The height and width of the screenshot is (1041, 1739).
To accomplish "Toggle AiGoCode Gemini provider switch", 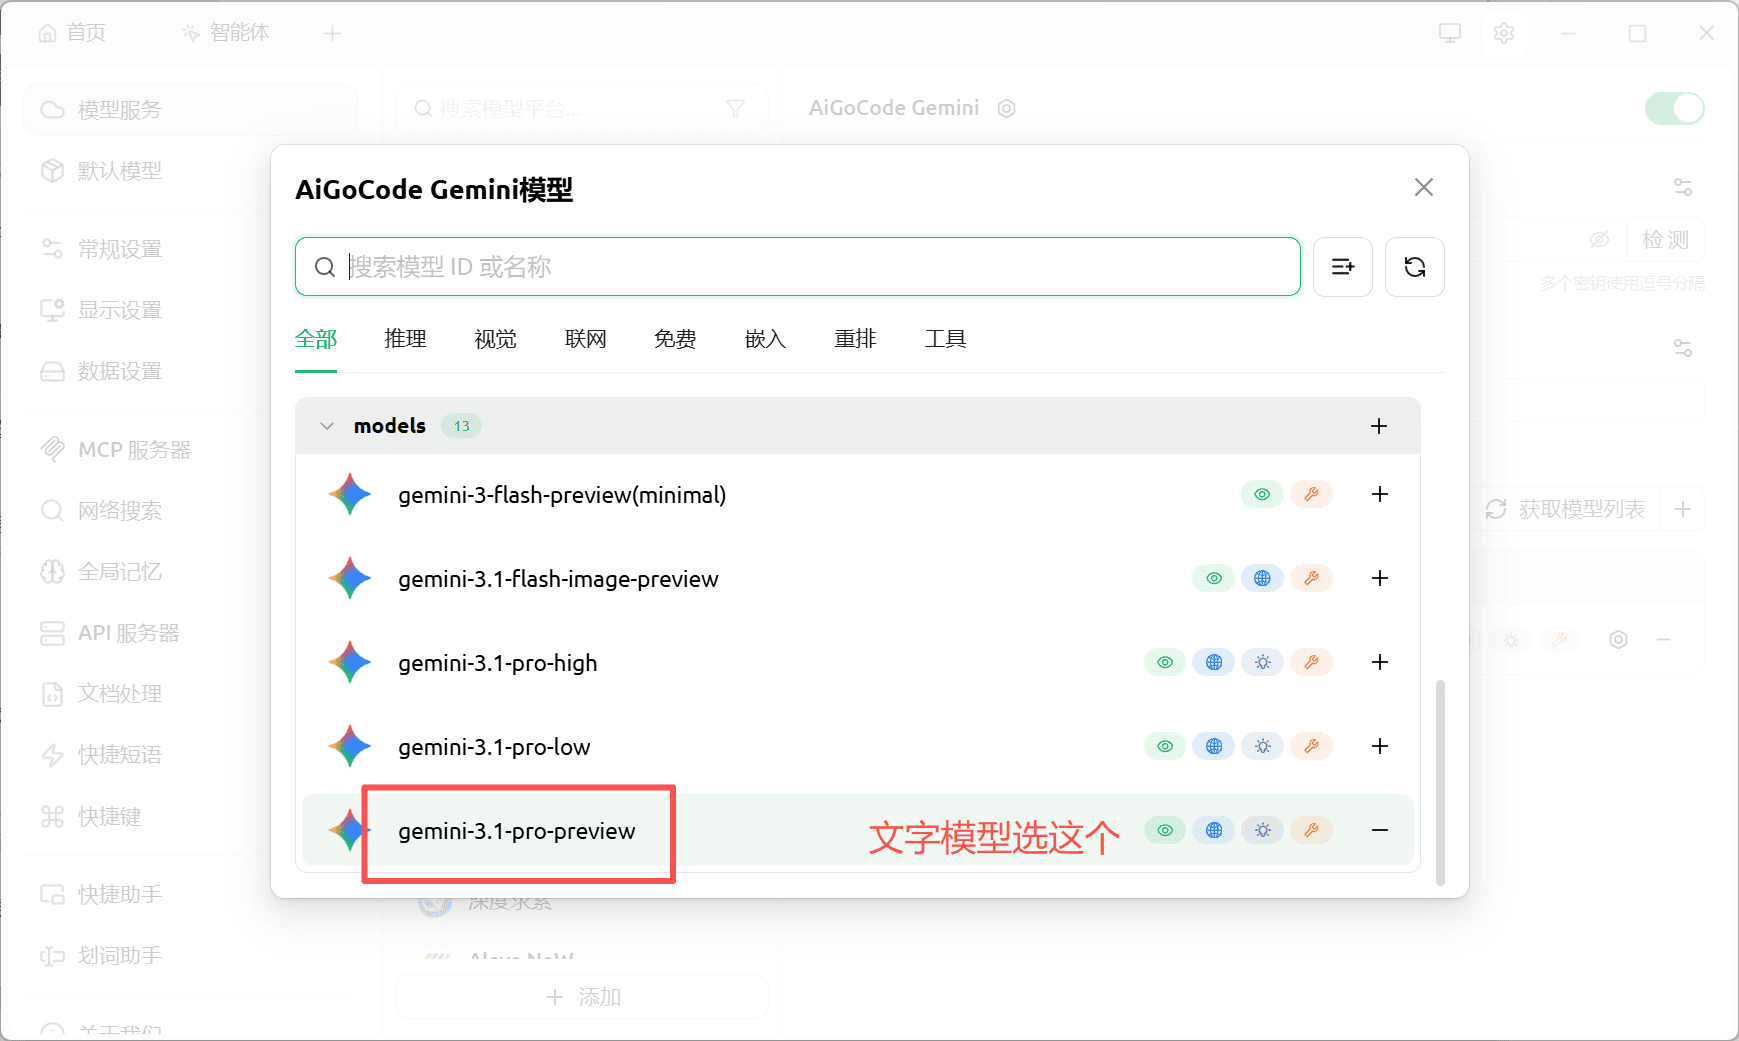I will 1675,108.
